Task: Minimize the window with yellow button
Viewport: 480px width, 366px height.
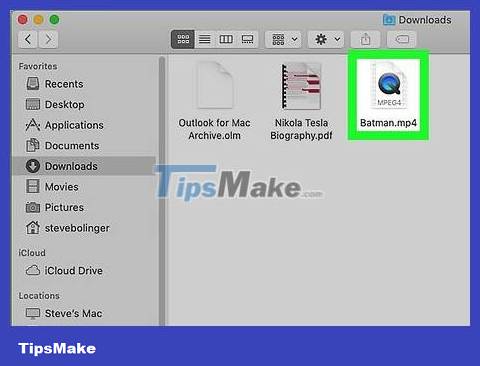Action: (x=38, y=20)
